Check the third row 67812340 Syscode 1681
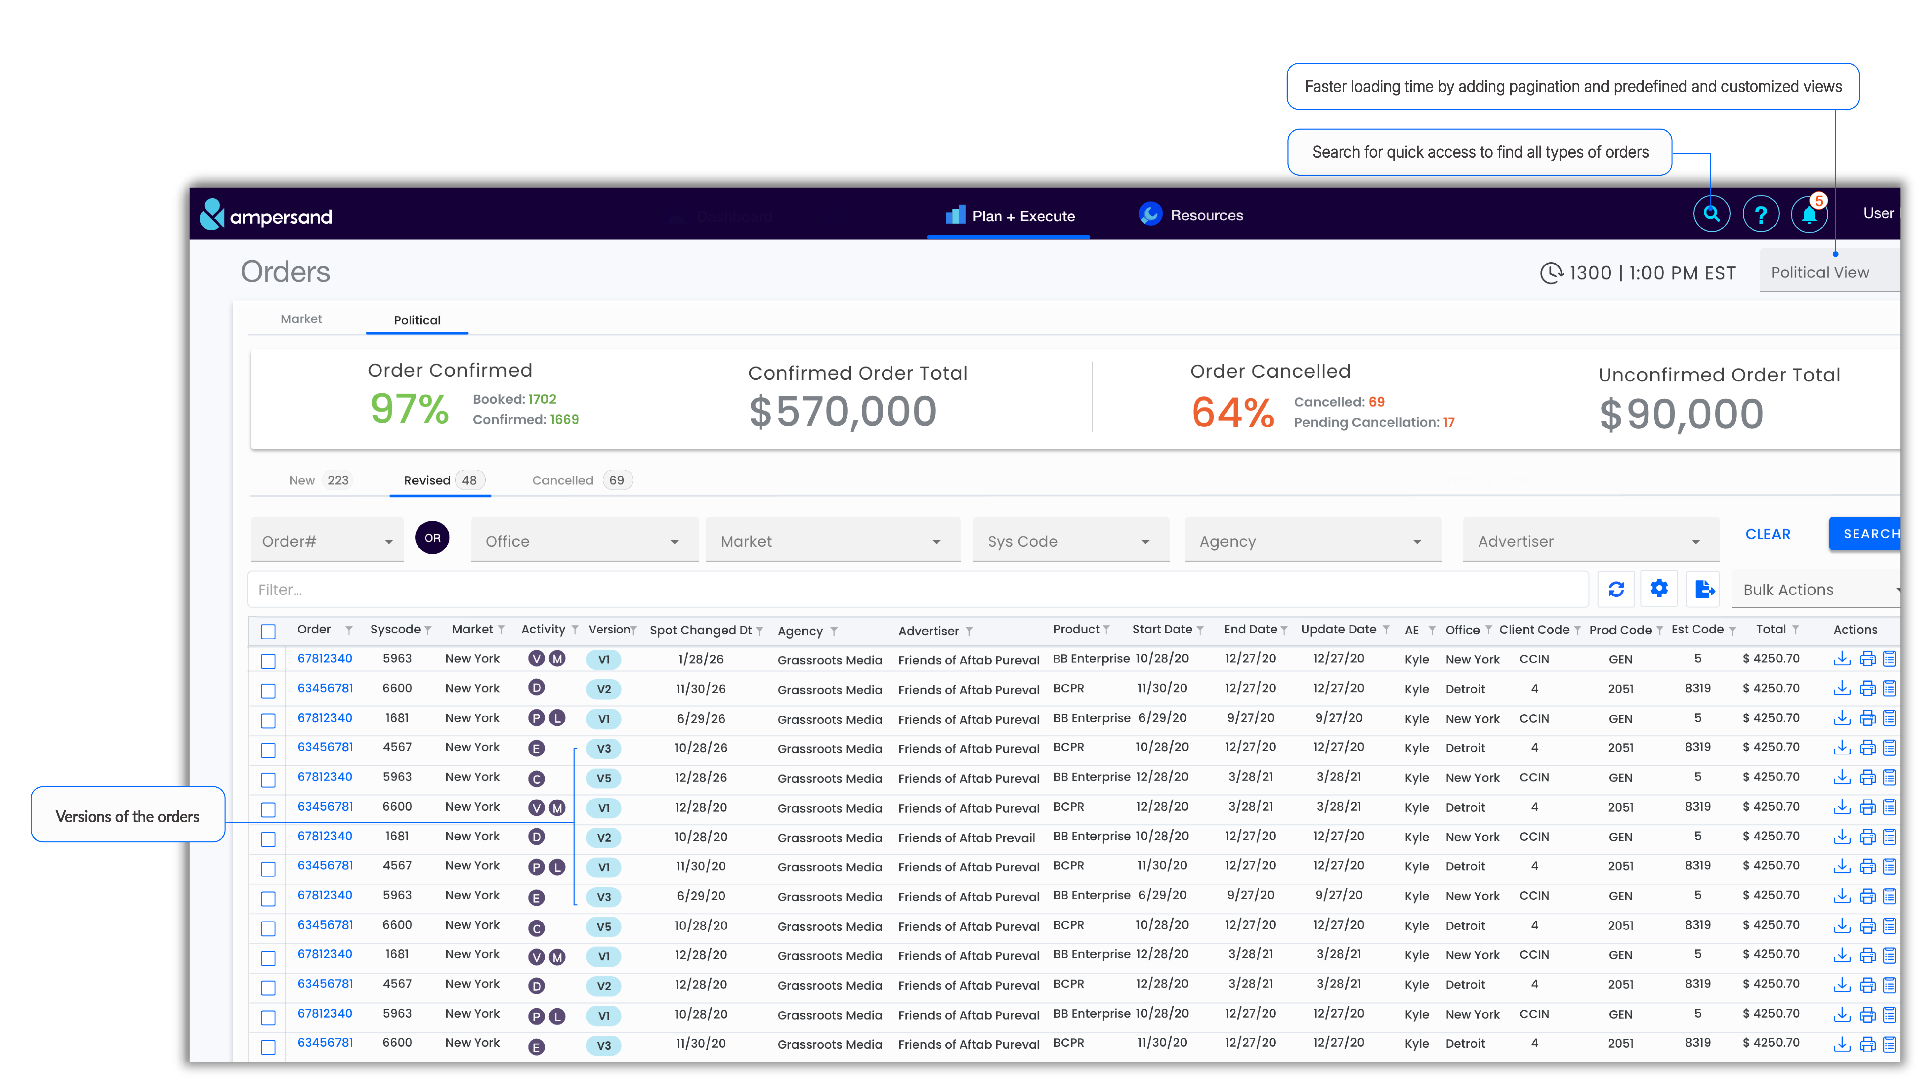The height and width of the screenshot is (1081, 1920). (268, 721)
